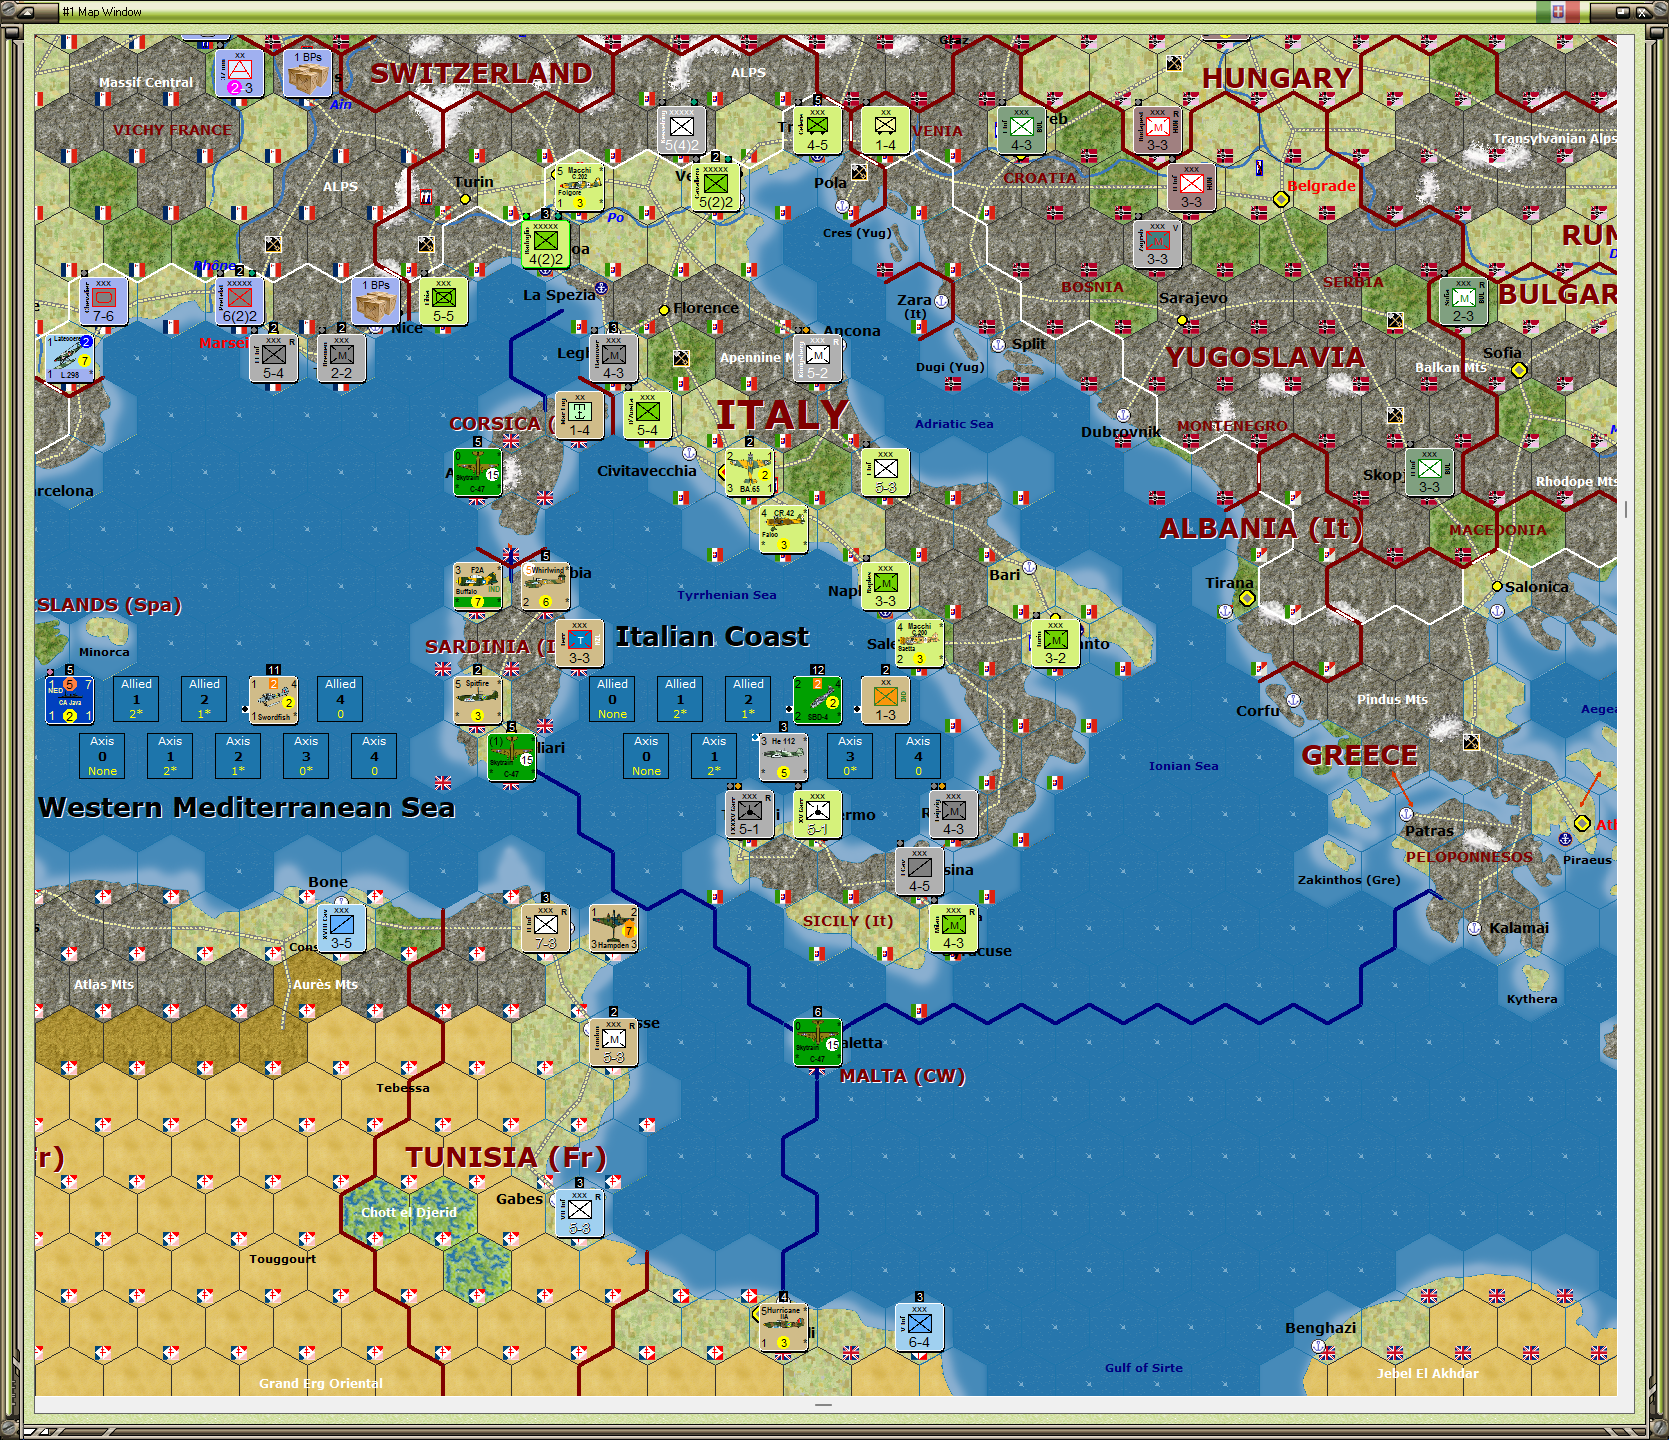
Task: Click the F2A Buffalo fighter counter
Action: [478, 586]
